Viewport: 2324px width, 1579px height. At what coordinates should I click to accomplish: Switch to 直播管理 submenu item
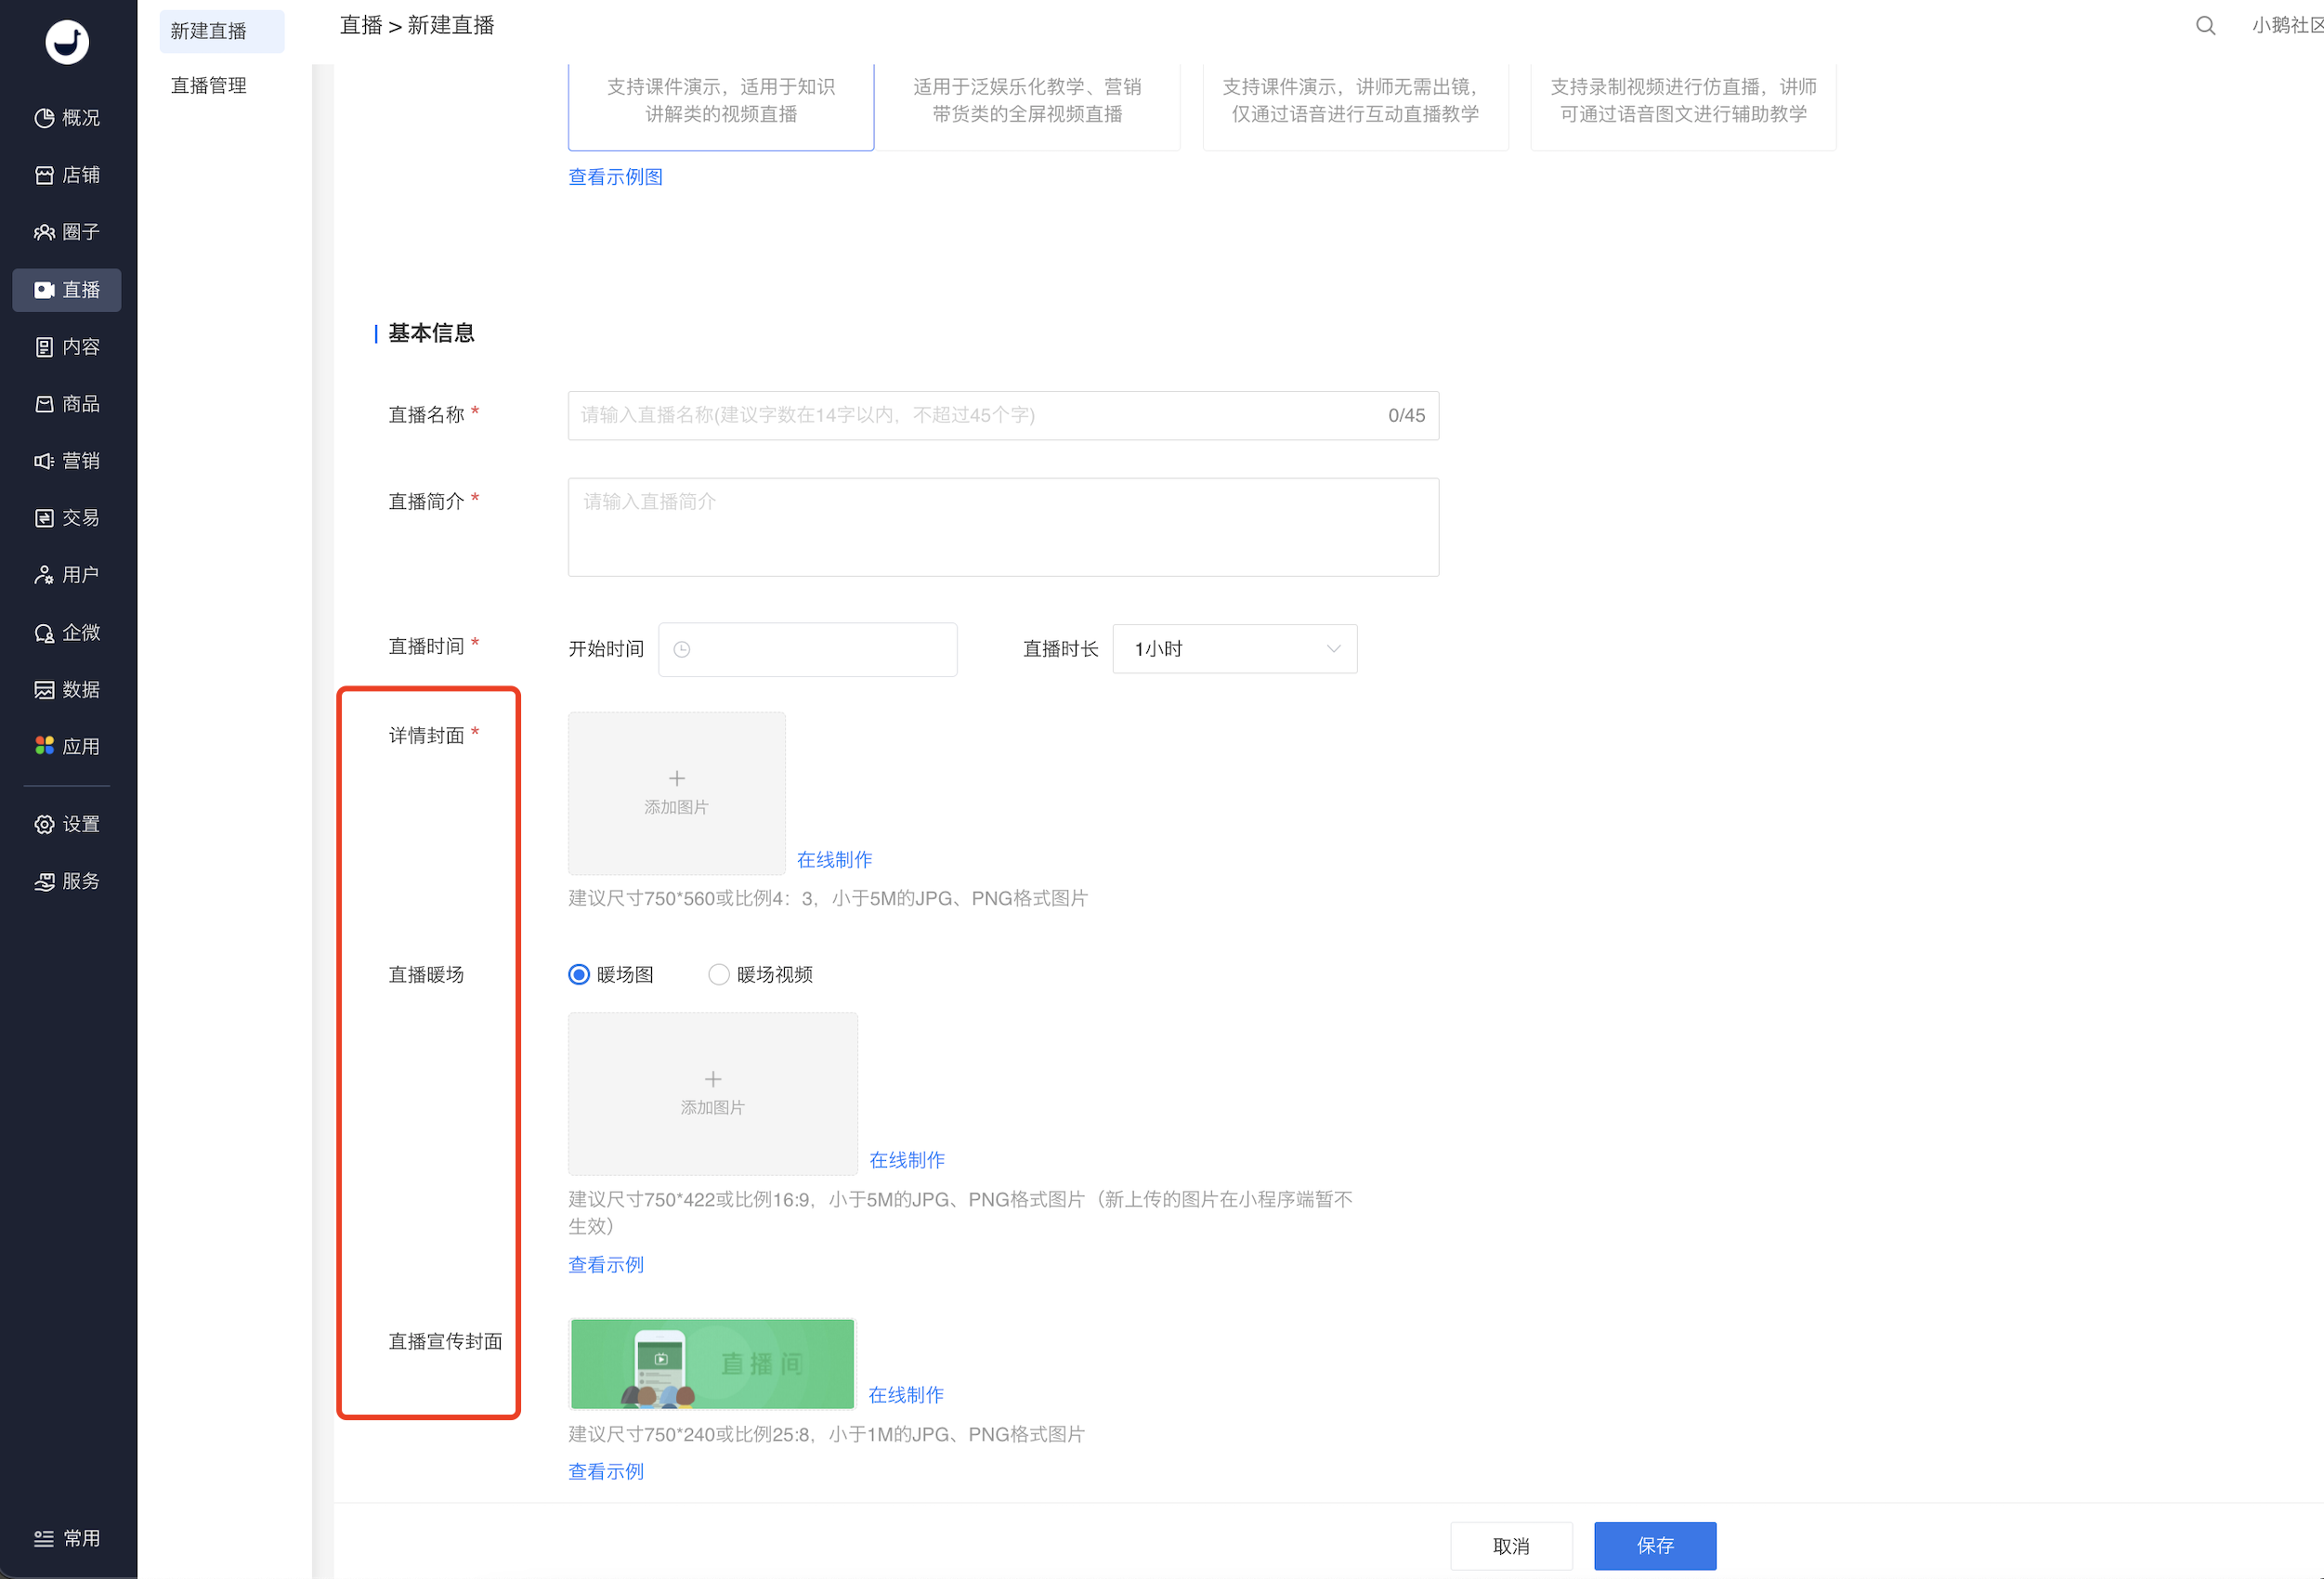click(209, 86)
